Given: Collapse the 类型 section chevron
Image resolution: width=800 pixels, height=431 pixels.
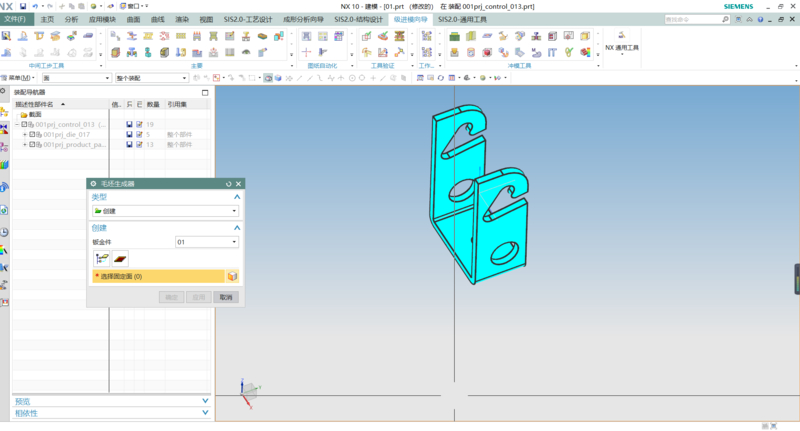Looking at the screenshot, I should point(237,197).
